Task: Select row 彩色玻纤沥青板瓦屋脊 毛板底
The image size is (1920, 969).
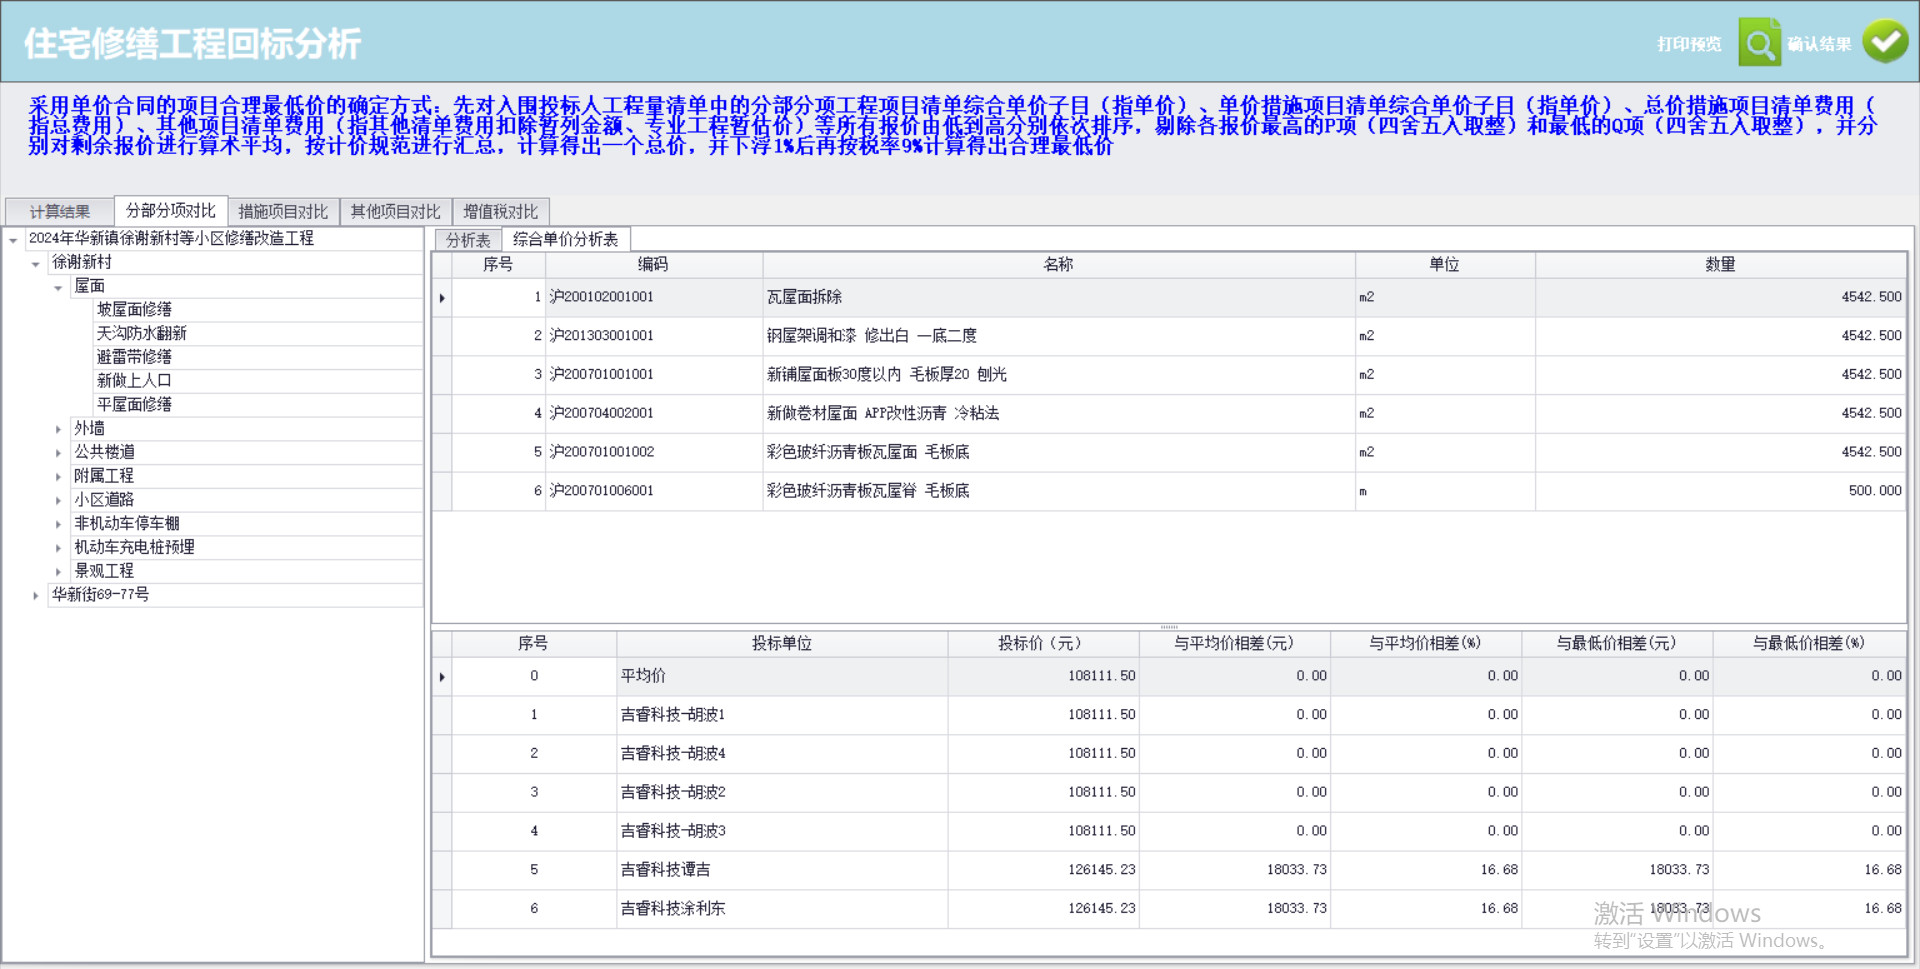Action: (1169, 491)
